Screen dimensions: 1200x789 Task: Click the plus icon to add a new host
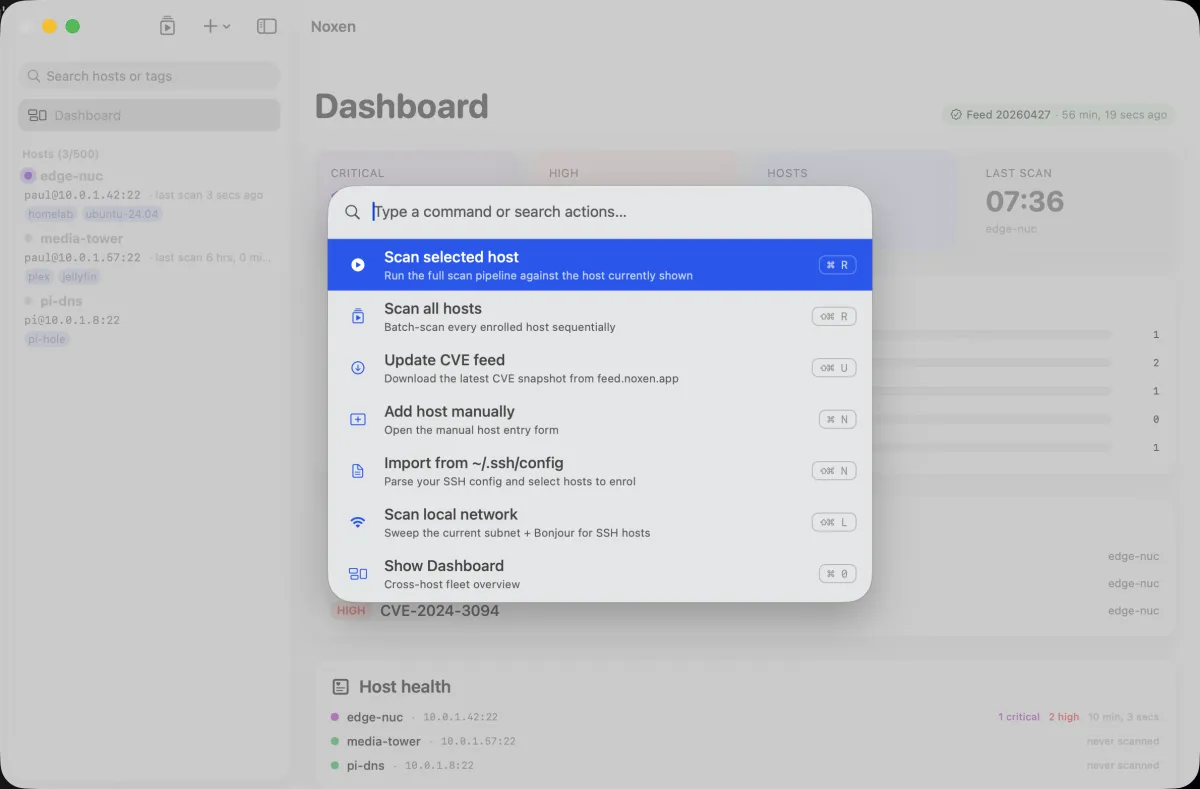[211, 25]
